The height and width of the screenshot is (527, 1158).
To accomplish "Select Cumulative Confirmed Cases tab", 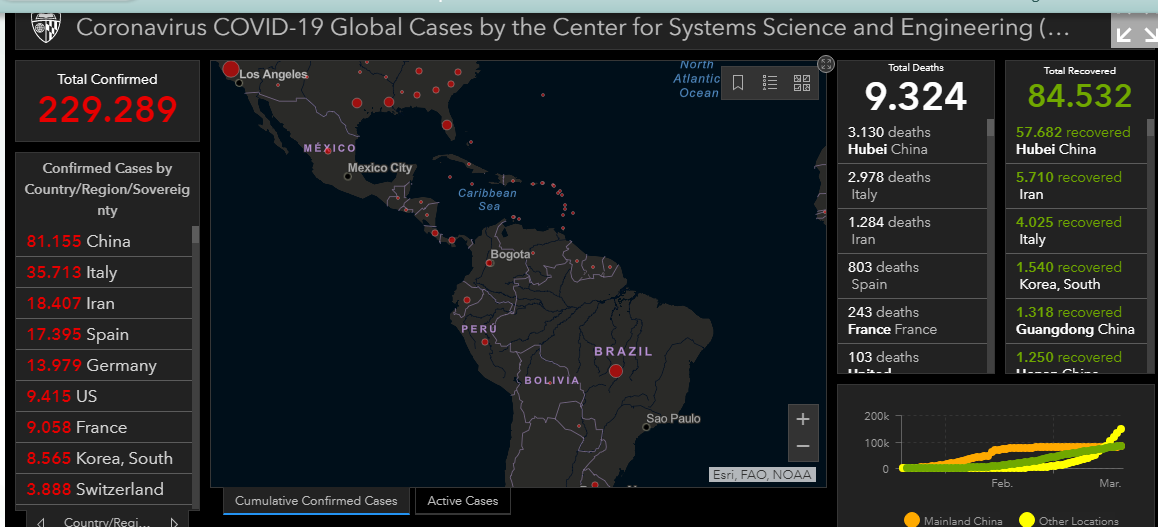I will (316, 501).
